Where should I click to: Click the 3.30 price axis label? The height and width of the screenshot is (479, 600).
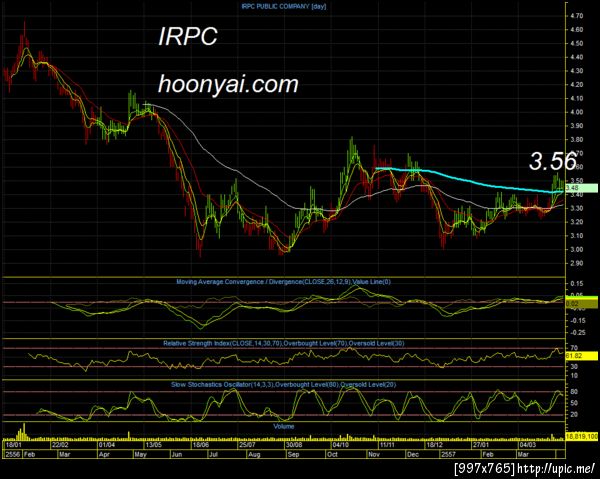click(576, 209)
